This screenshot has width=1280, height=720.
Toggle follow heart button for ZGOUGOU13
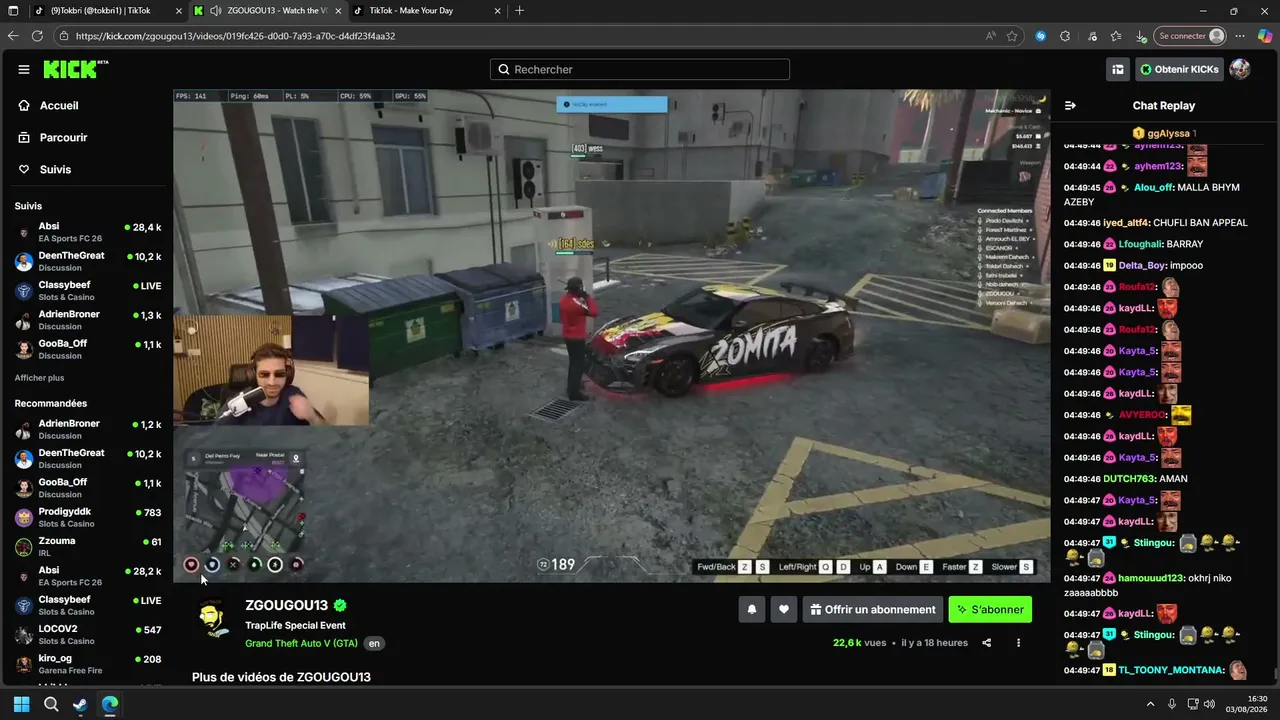coord(784,609)
